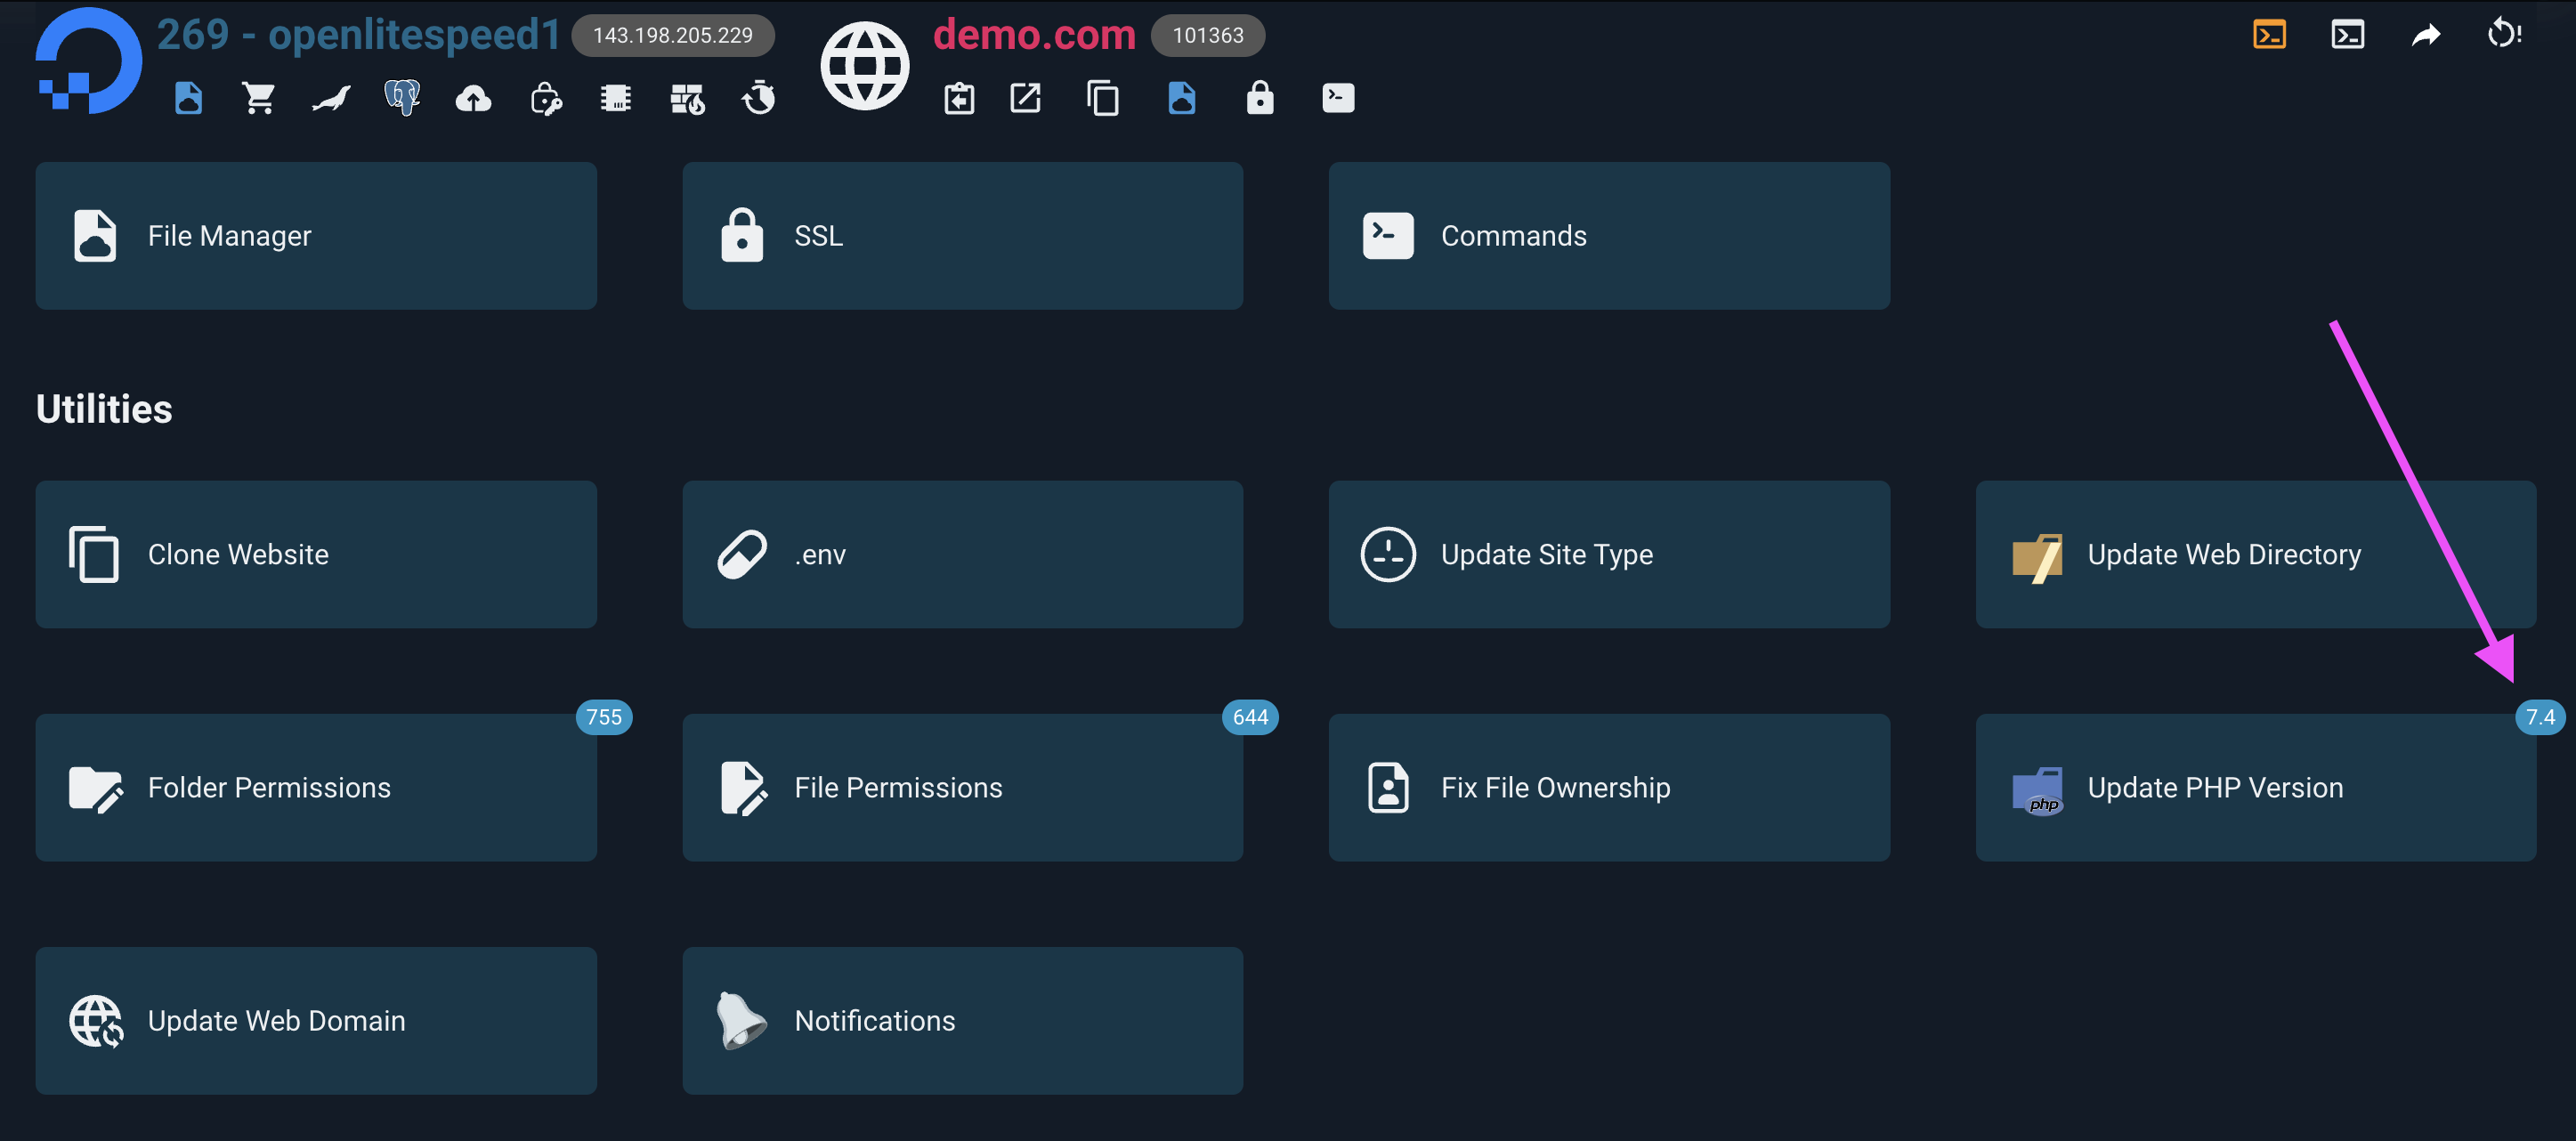This screenshot has width=2576, height=1141.
Task: Open the Commands card
Action: coord(1608,236)
